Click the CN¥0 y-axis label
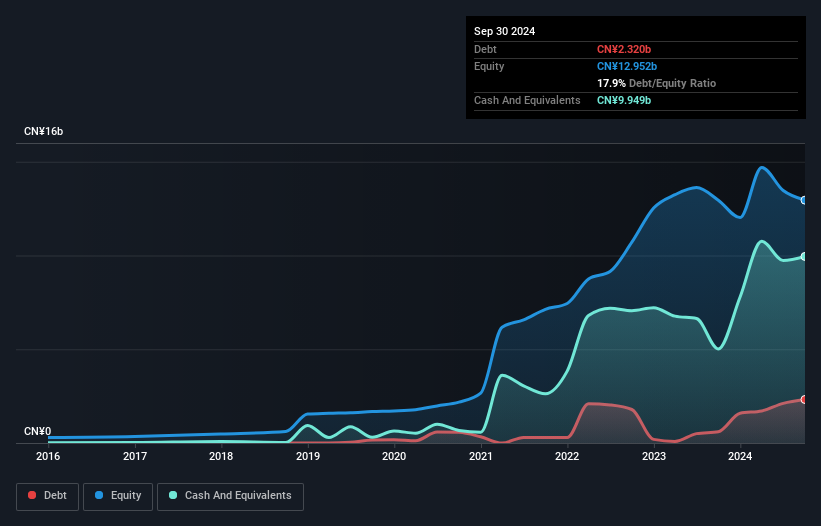The image size is (821, 526). 38,431
